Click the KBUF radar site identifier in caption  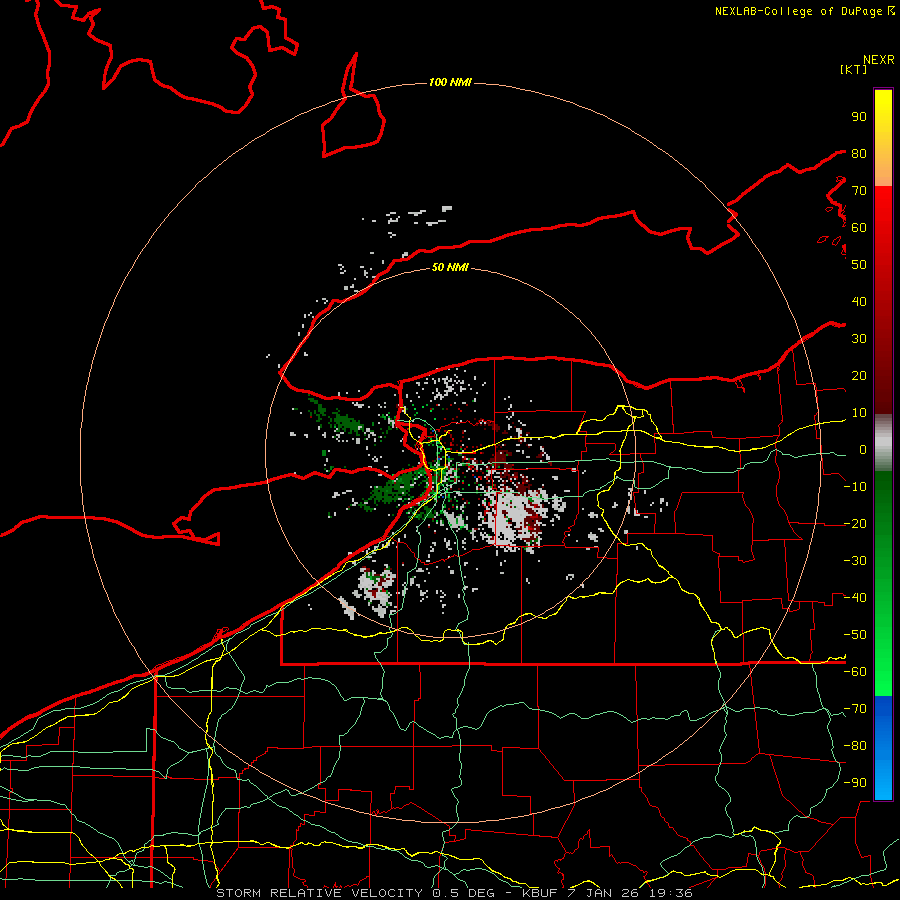click(x=541, y=893)
